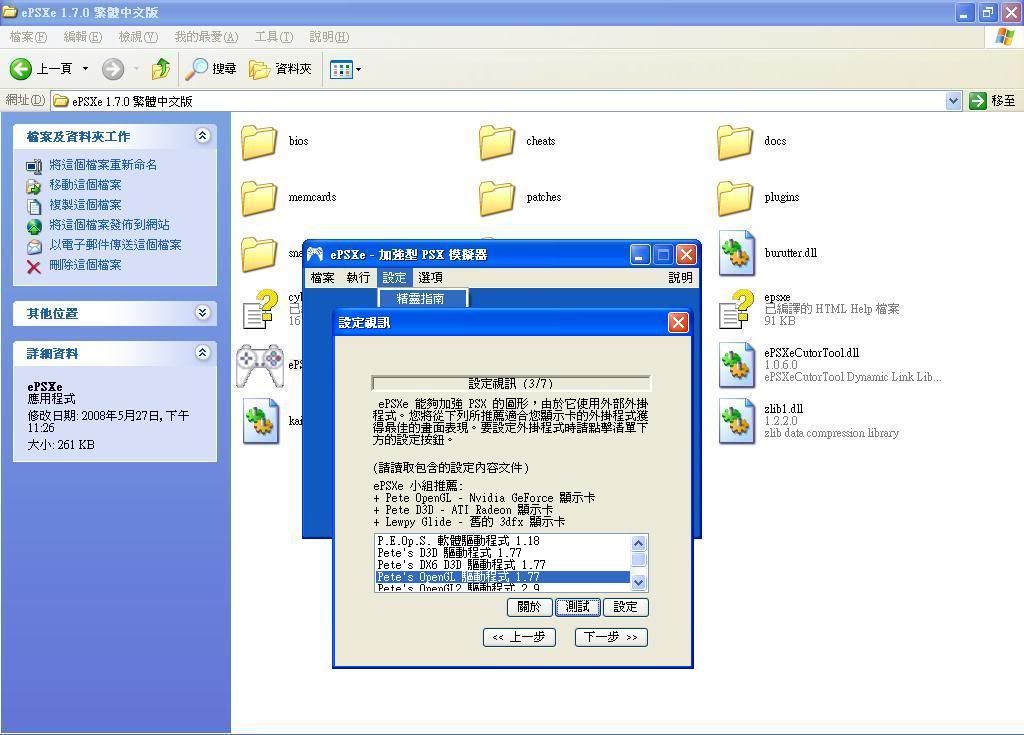This screenshot has width=1024, height=735.
Task: Open the Explorer 工具(T) menu
Action: click(x=274, y=37)
